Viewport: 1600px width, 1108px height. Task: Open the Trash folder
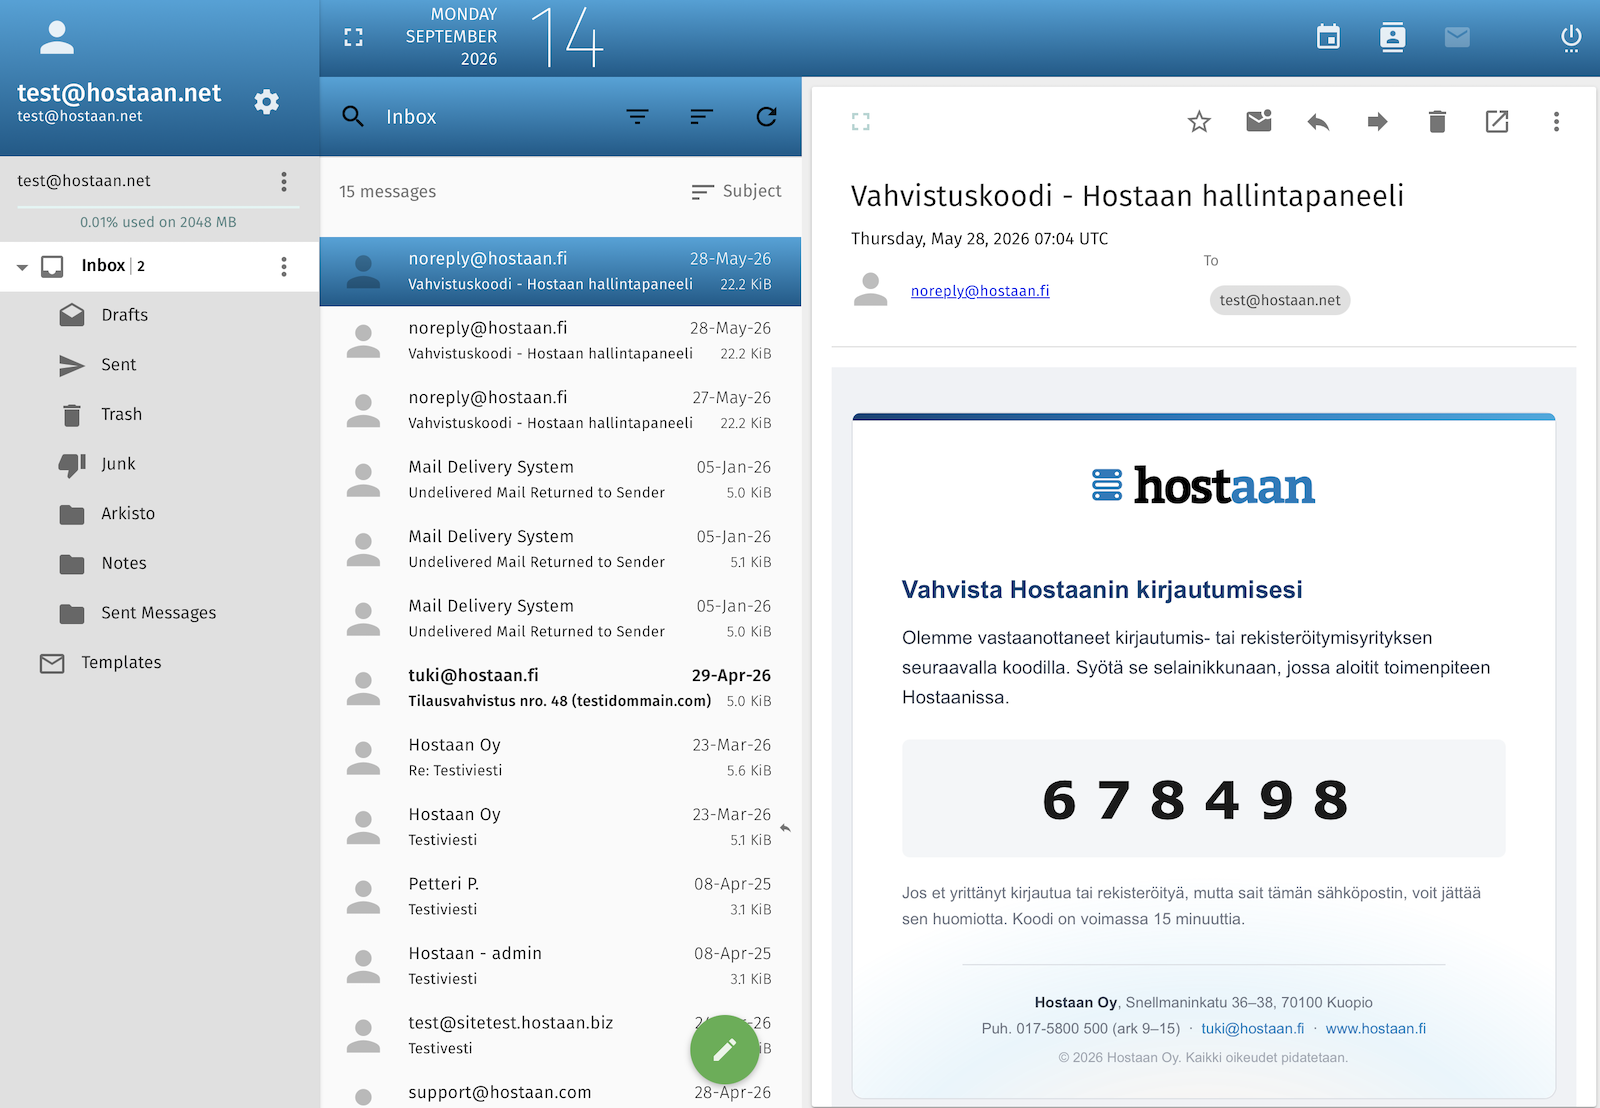coord(160,414)
